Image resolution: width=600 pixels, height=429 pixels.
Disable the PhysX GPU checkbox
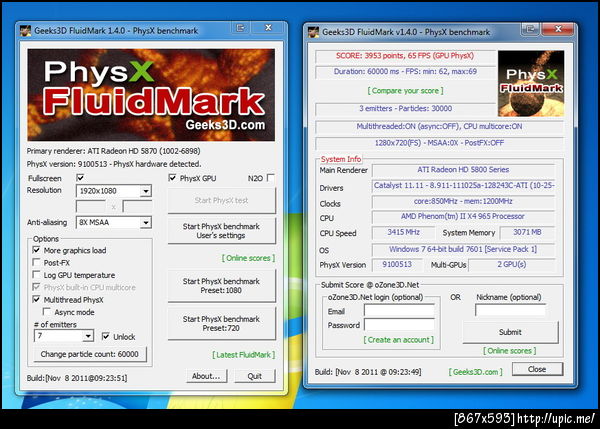pyautogui.click(x=172, y=178)
